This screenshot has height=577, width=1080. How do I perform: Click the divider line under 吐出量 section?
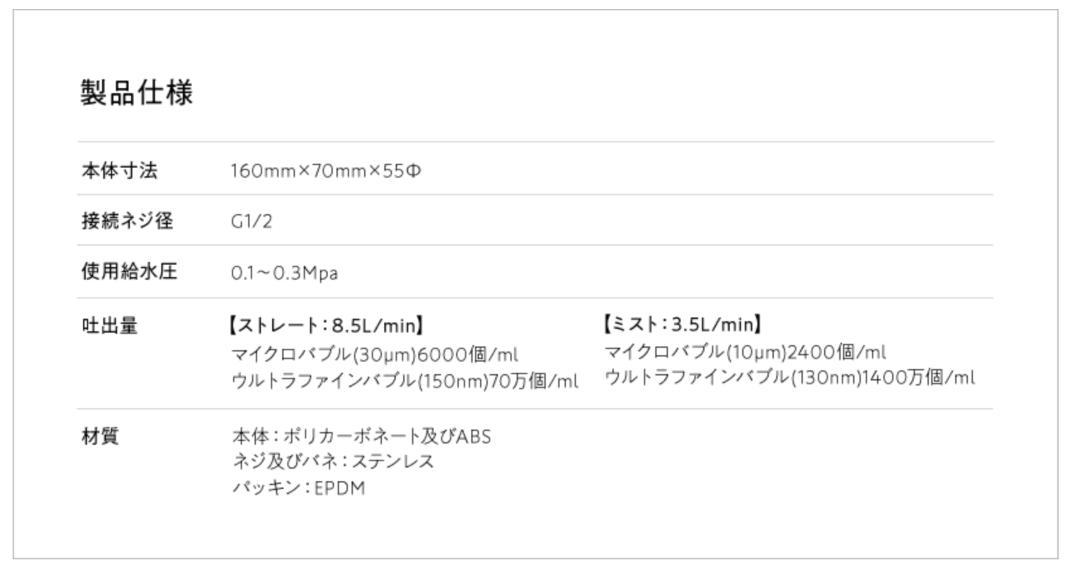coord(535,409)
